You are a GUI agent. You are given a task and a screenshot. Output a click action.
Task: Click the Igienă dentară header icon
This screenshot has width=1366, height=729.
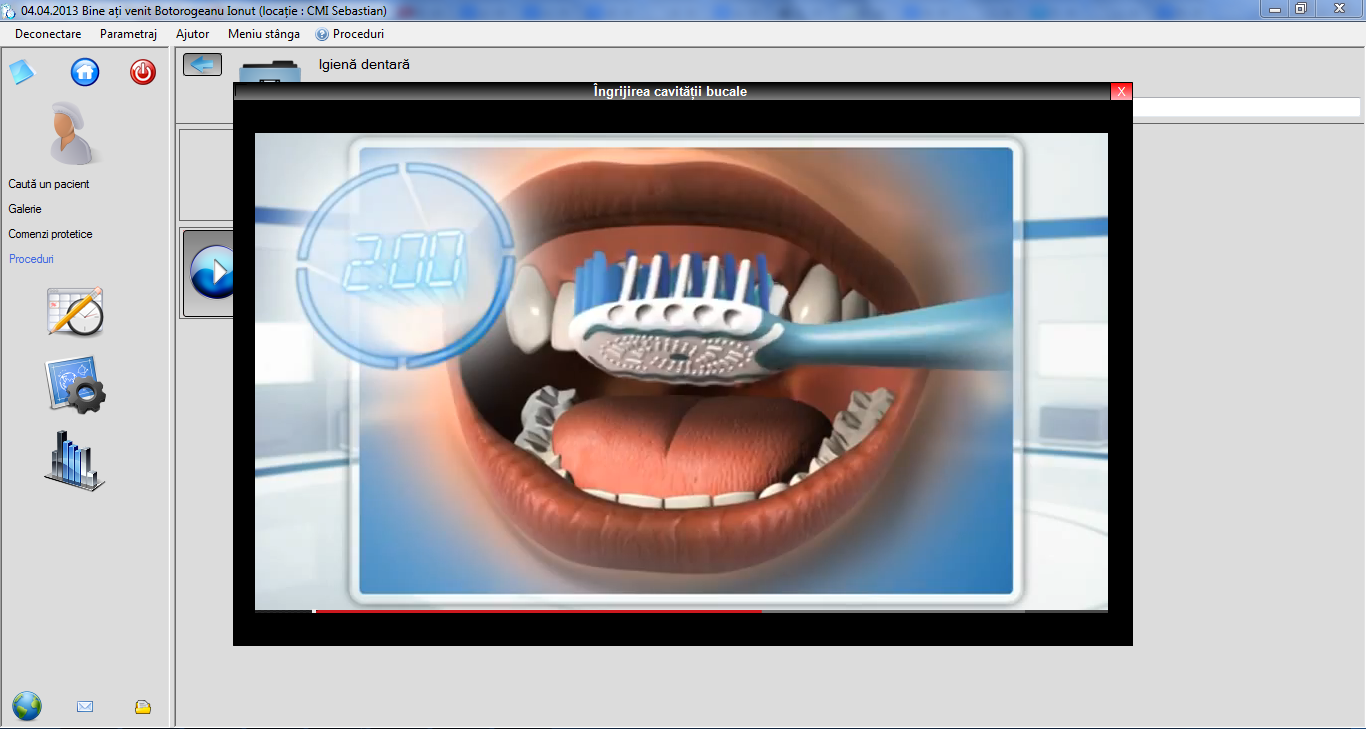(x=271, y=70)
